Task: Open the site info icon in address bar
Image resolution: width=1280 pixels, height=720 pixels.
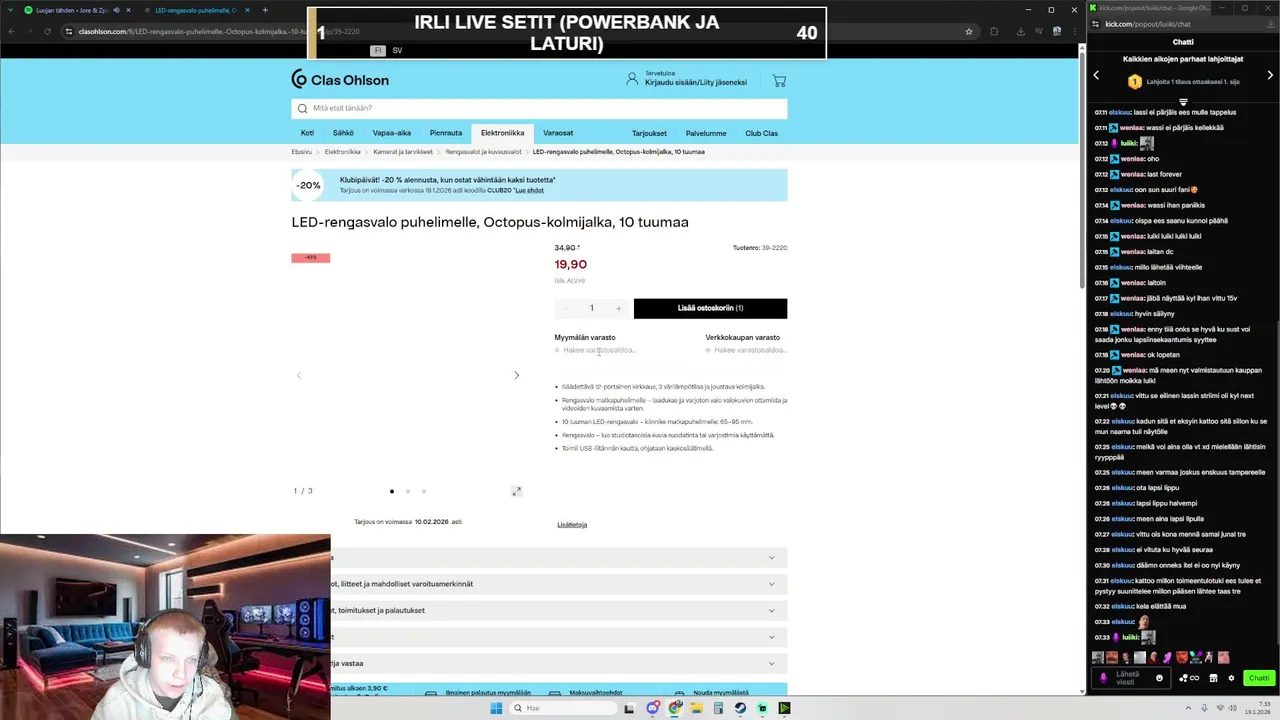Action: tap(68, 31)
